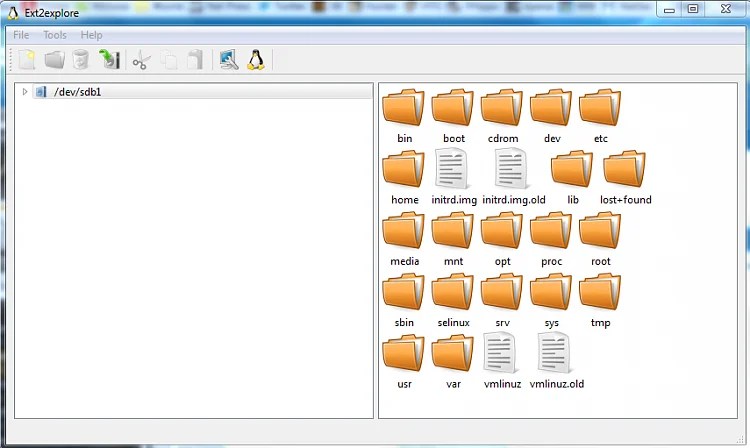Click the copy pages toolbar icon
The height and width of the screenshot is (448, 750).
tap(168, 61)
